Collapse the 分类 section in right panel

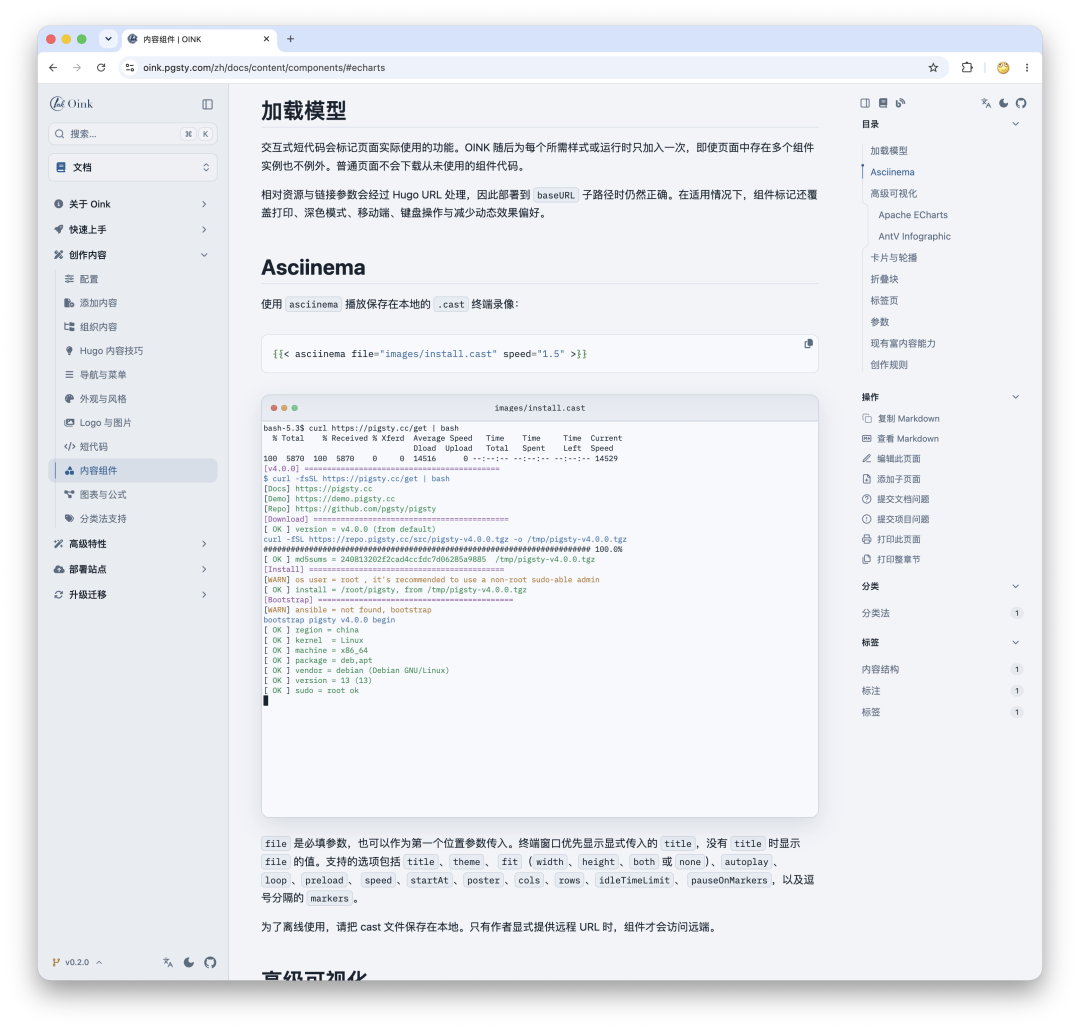1015,586
